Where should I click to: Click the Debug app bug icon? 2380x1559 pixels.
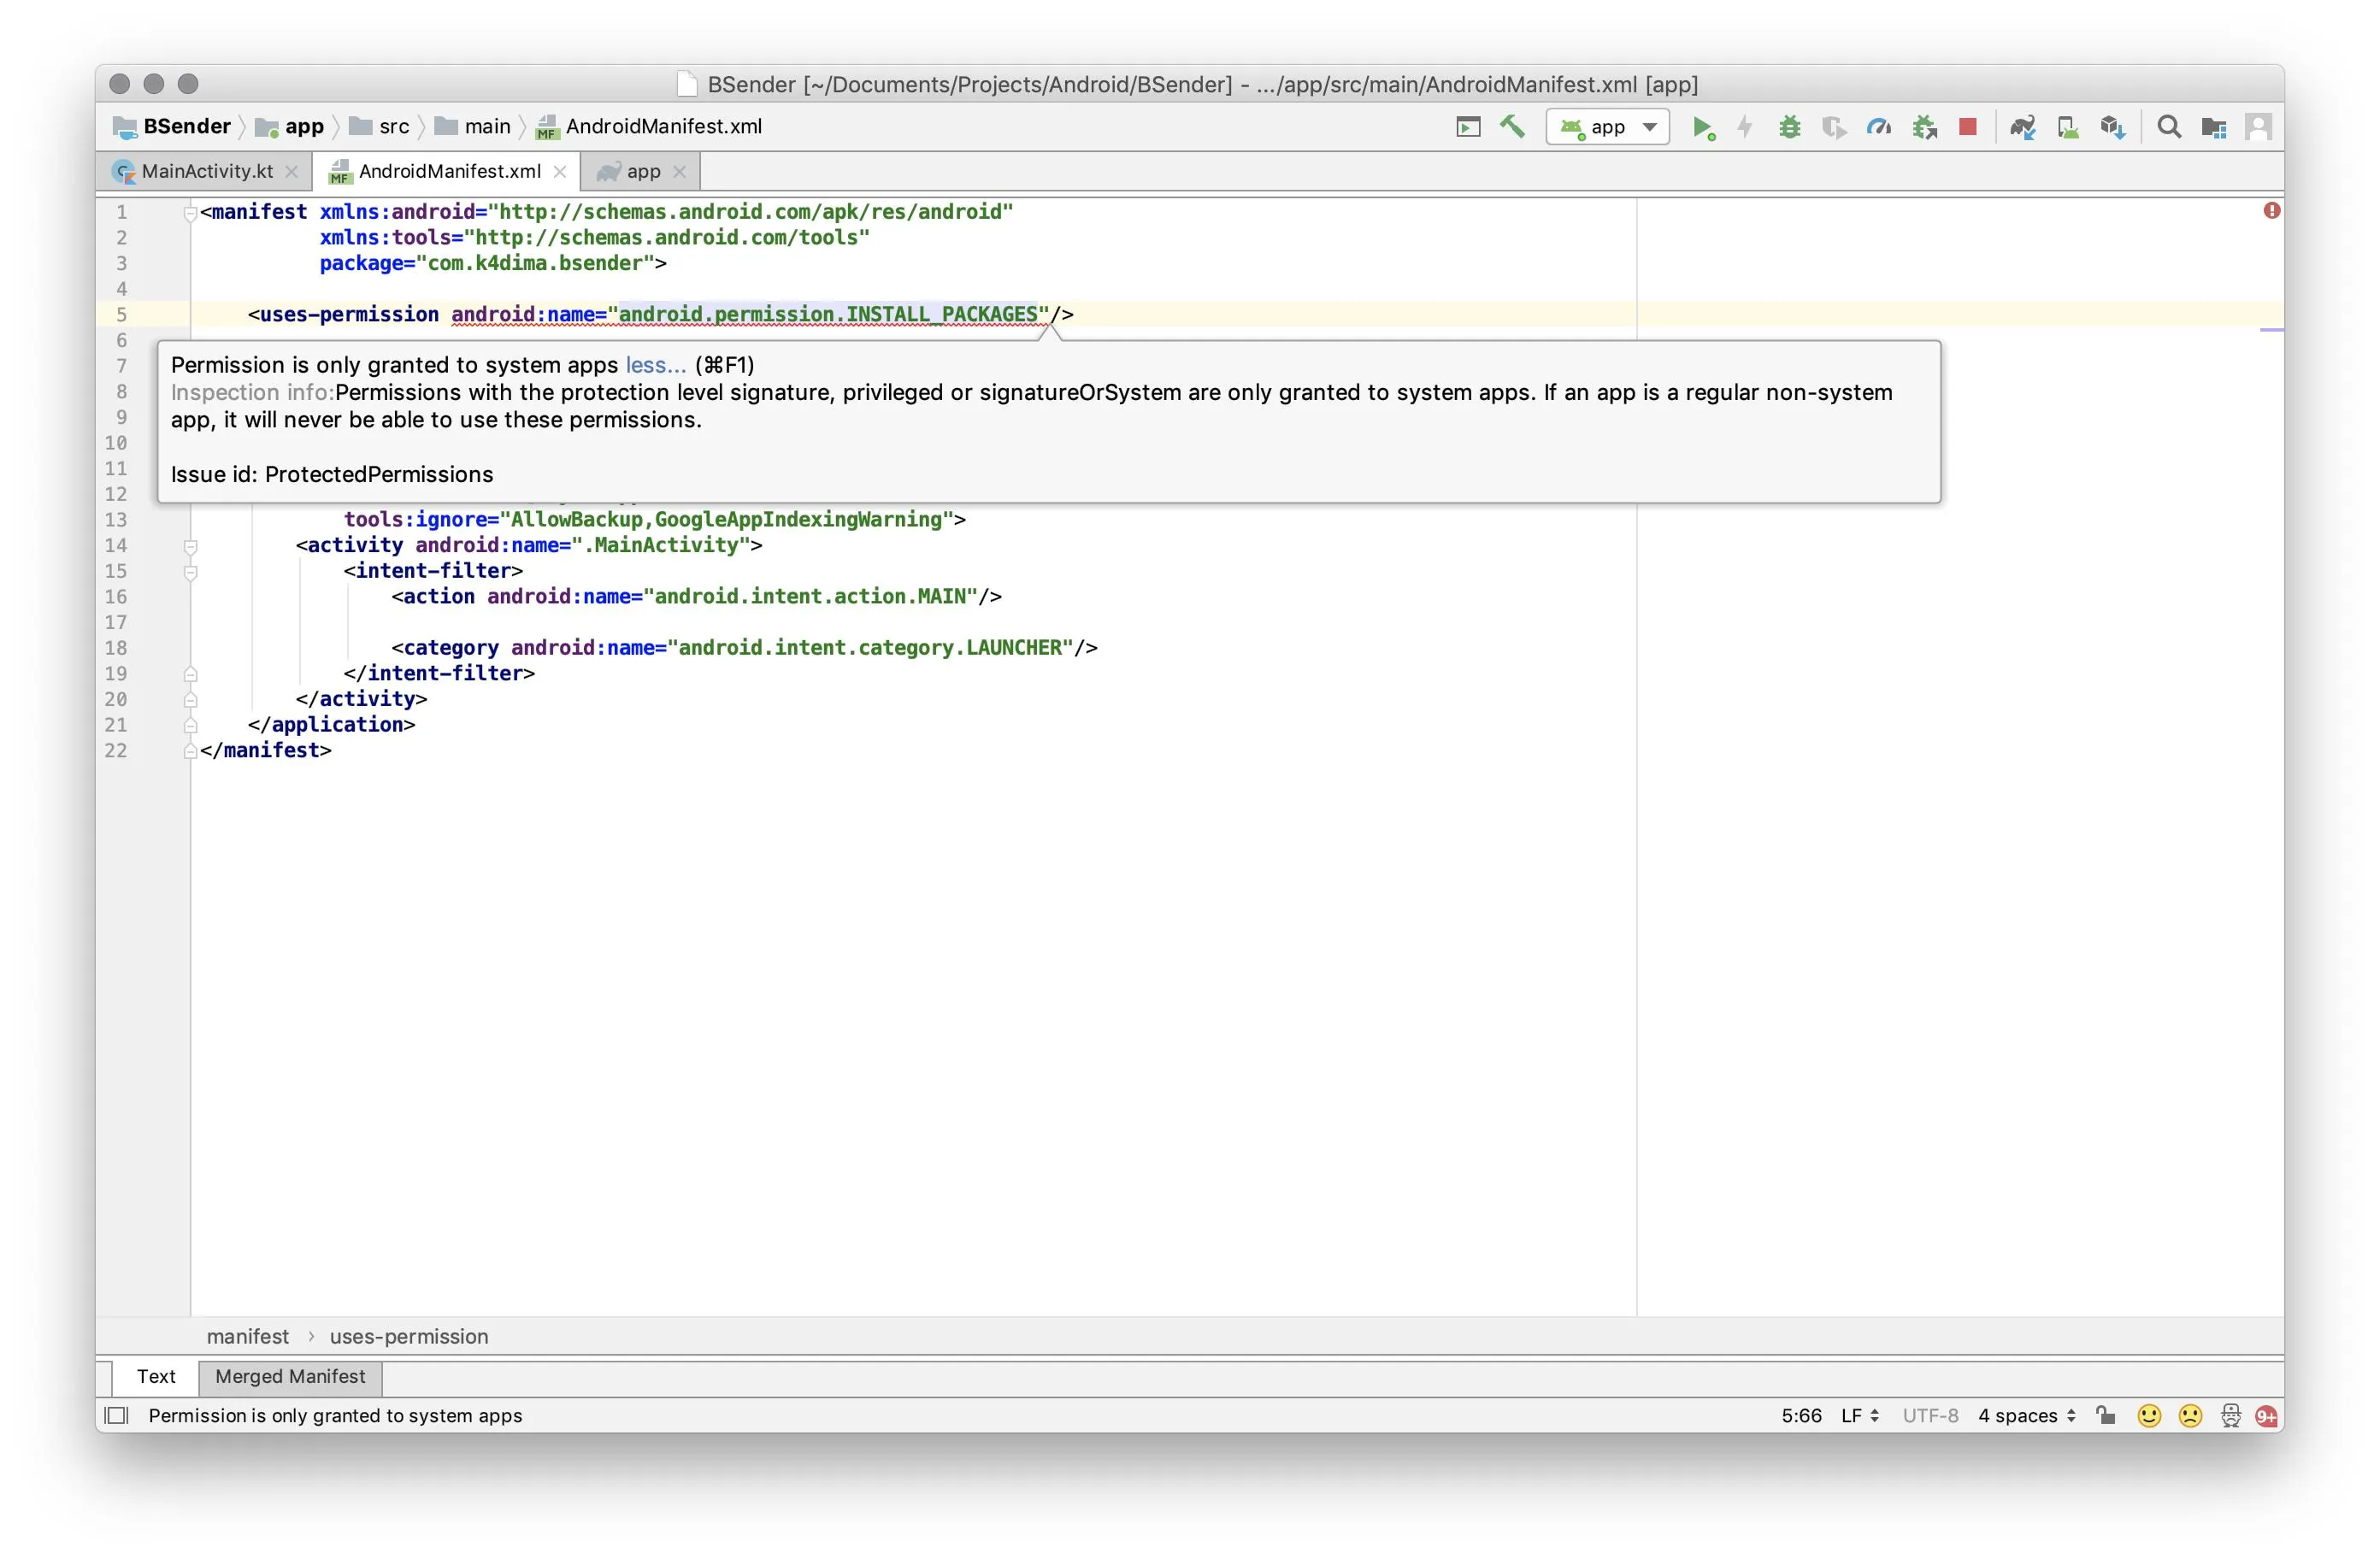click(x=1789, y=127)
